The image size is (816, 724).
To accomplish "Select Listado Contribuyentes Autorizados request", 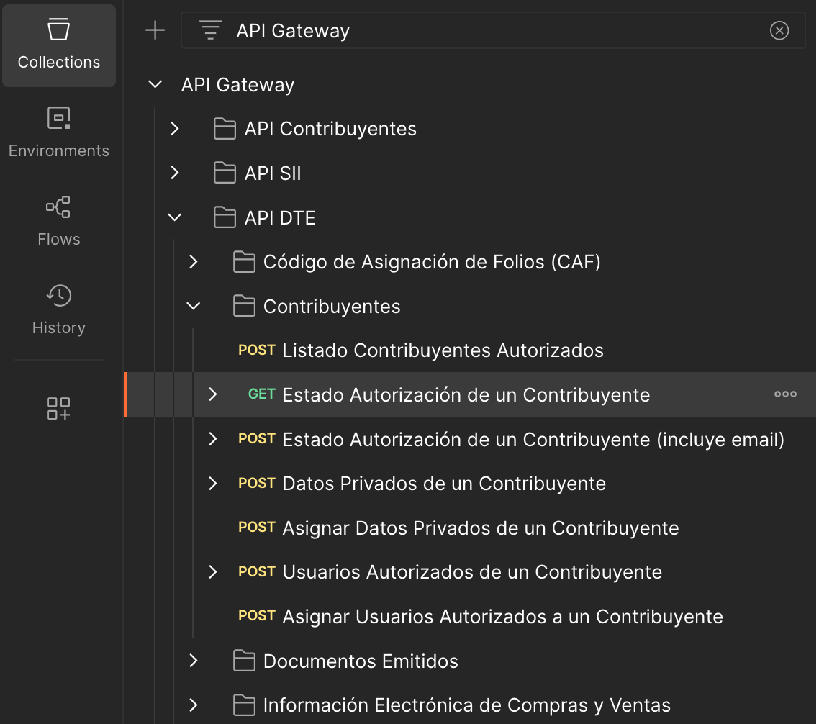I will click(442, 350).
